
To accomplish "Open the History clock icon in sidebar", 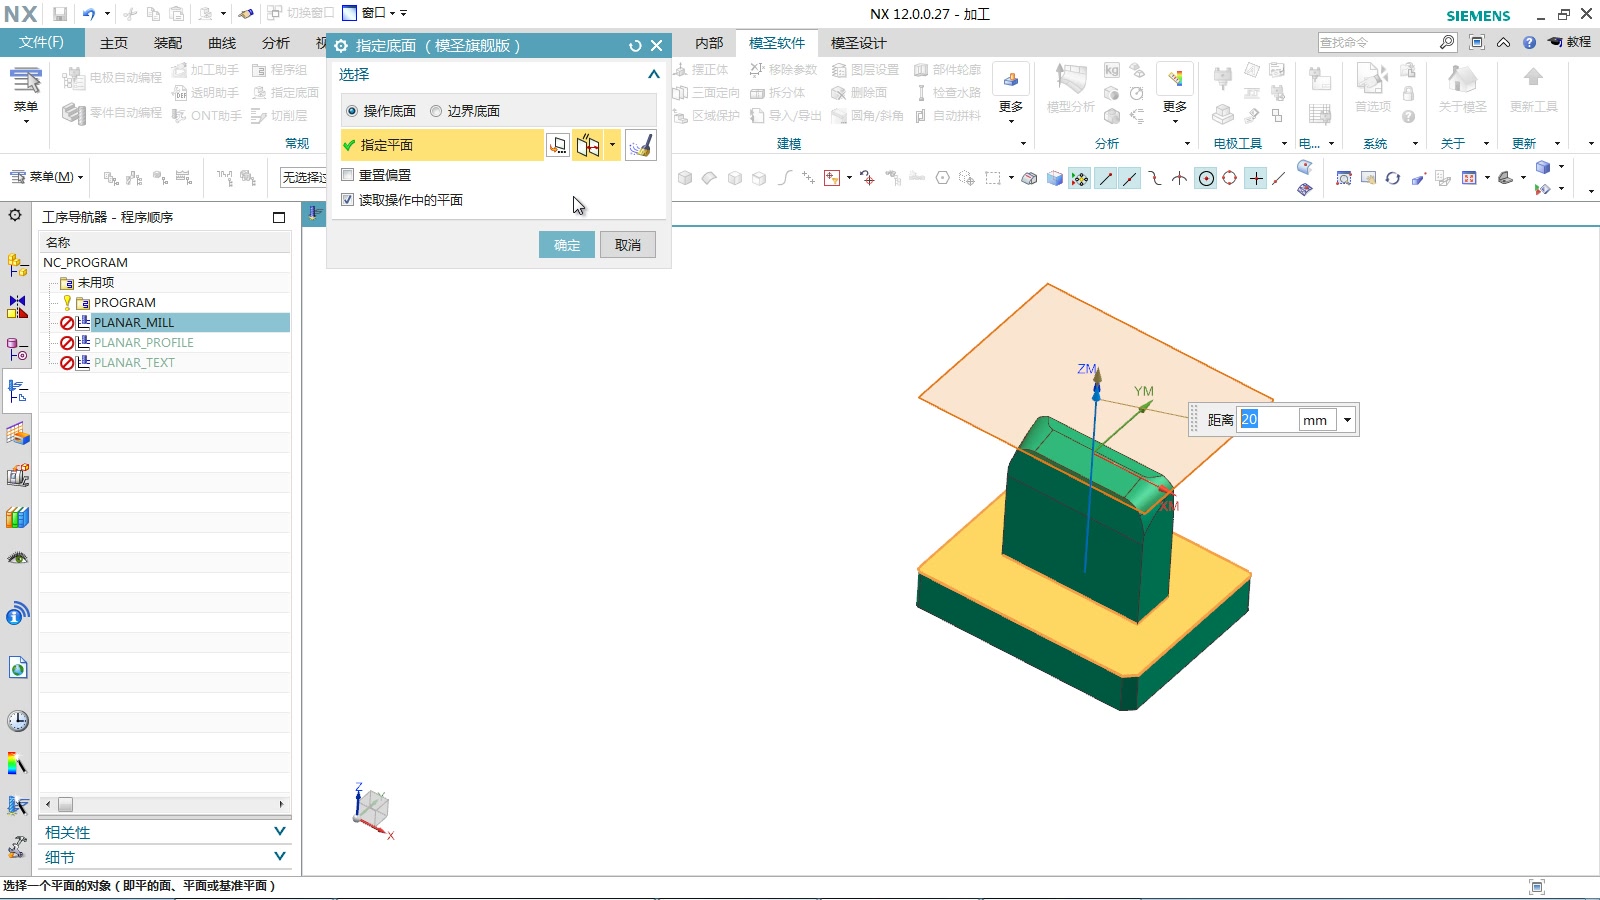I will (18, 721).
